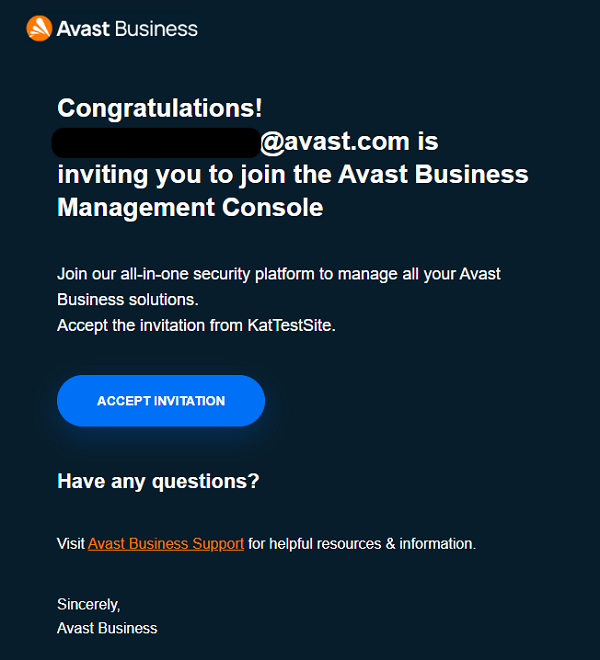This screenshot has height=660, width=600.
Task: Click 'Accept the invitation from' text
Action: tap(150, 325)
